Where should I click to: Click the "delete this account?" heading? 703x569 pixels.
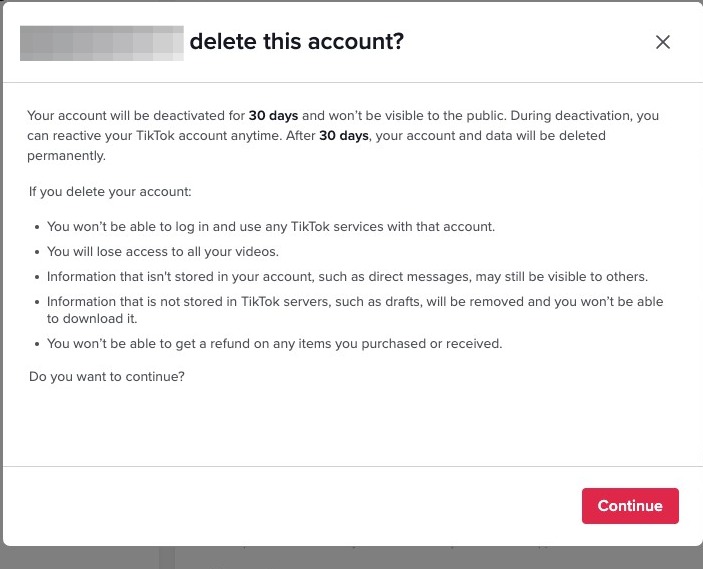[x=296, y=42]
